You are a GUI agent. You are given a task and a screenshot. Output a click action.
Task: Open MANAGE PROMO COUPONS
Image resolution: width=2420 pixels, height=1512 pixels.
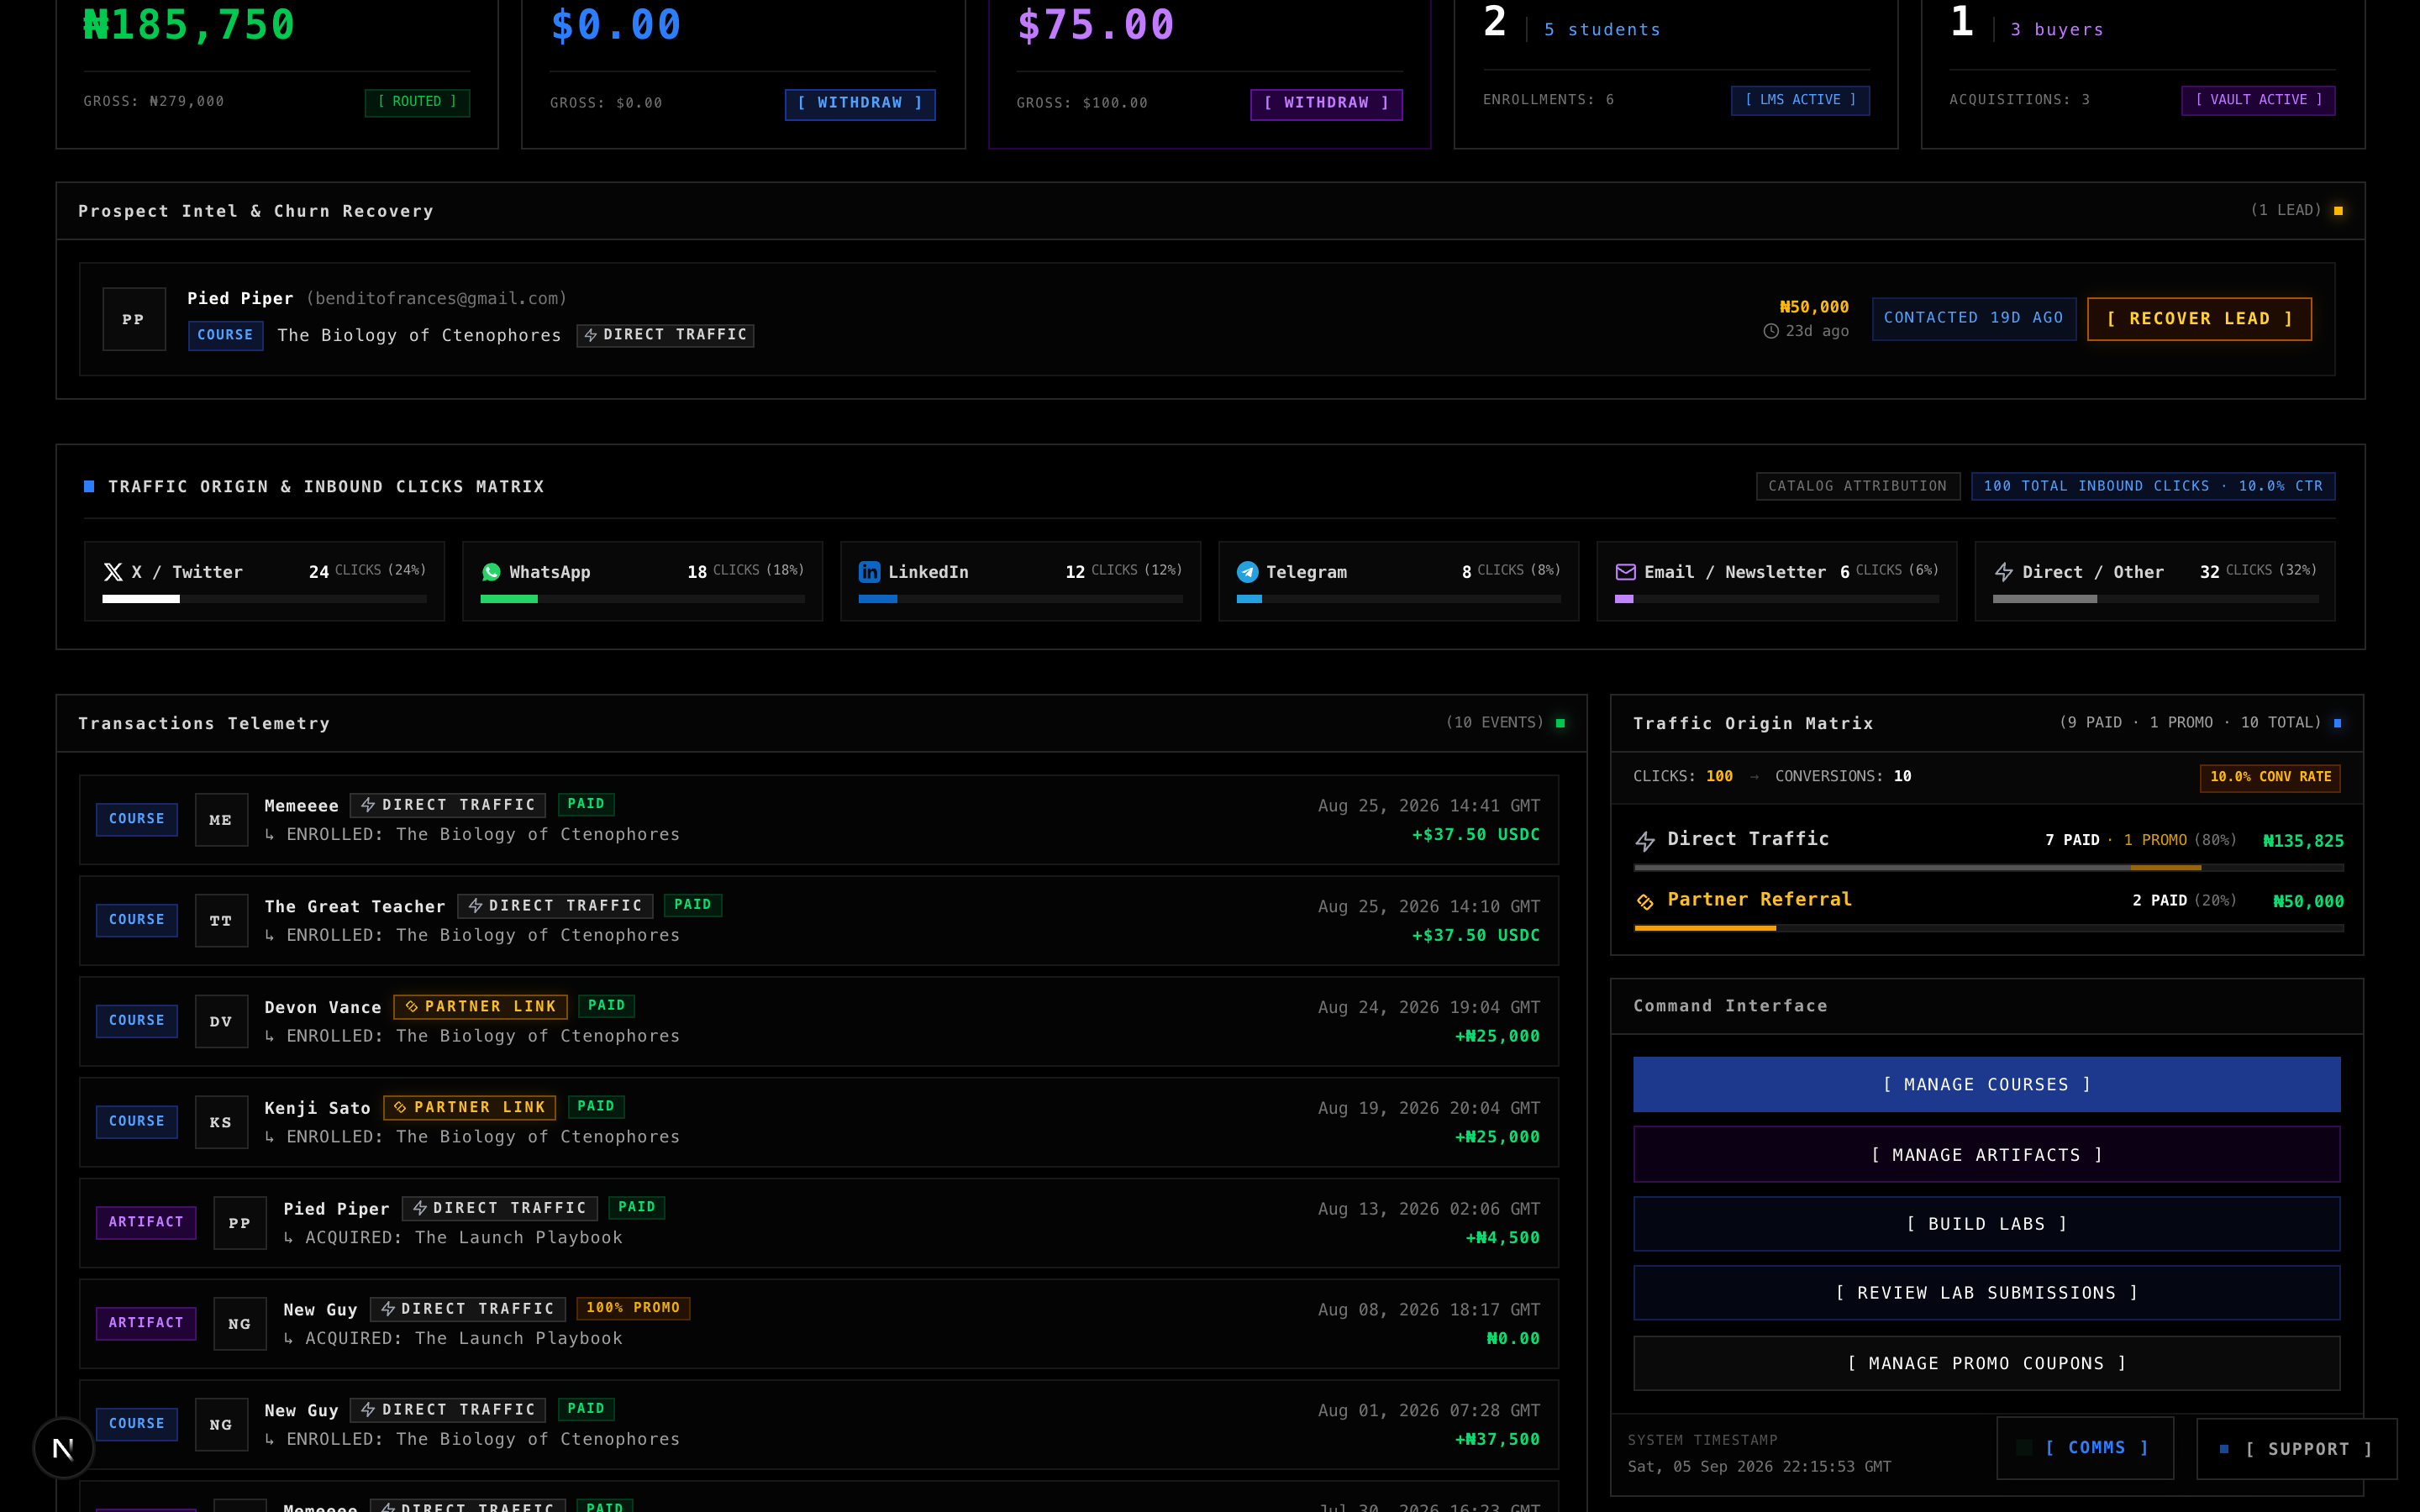(x=1986, y=1364)
